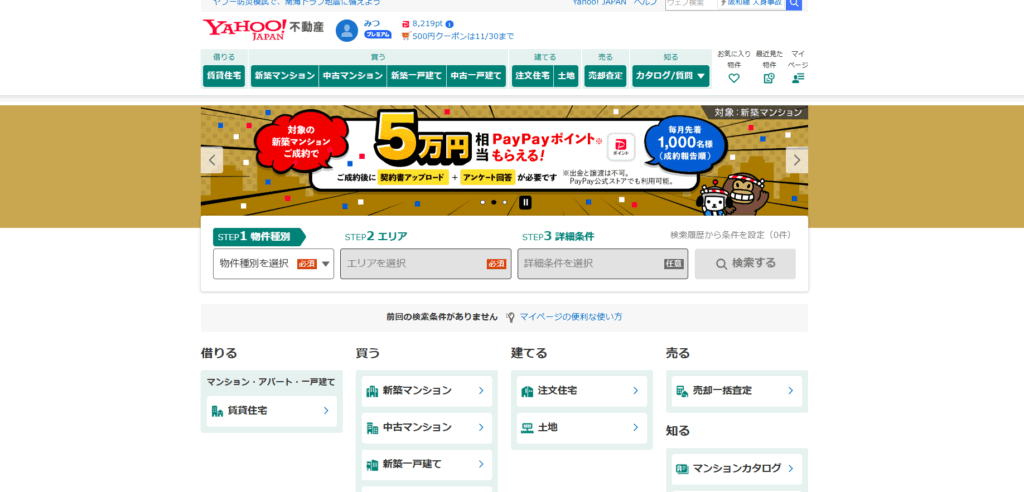
Task: Select 中古マンション in top navigation
Action: pos(352,76)
